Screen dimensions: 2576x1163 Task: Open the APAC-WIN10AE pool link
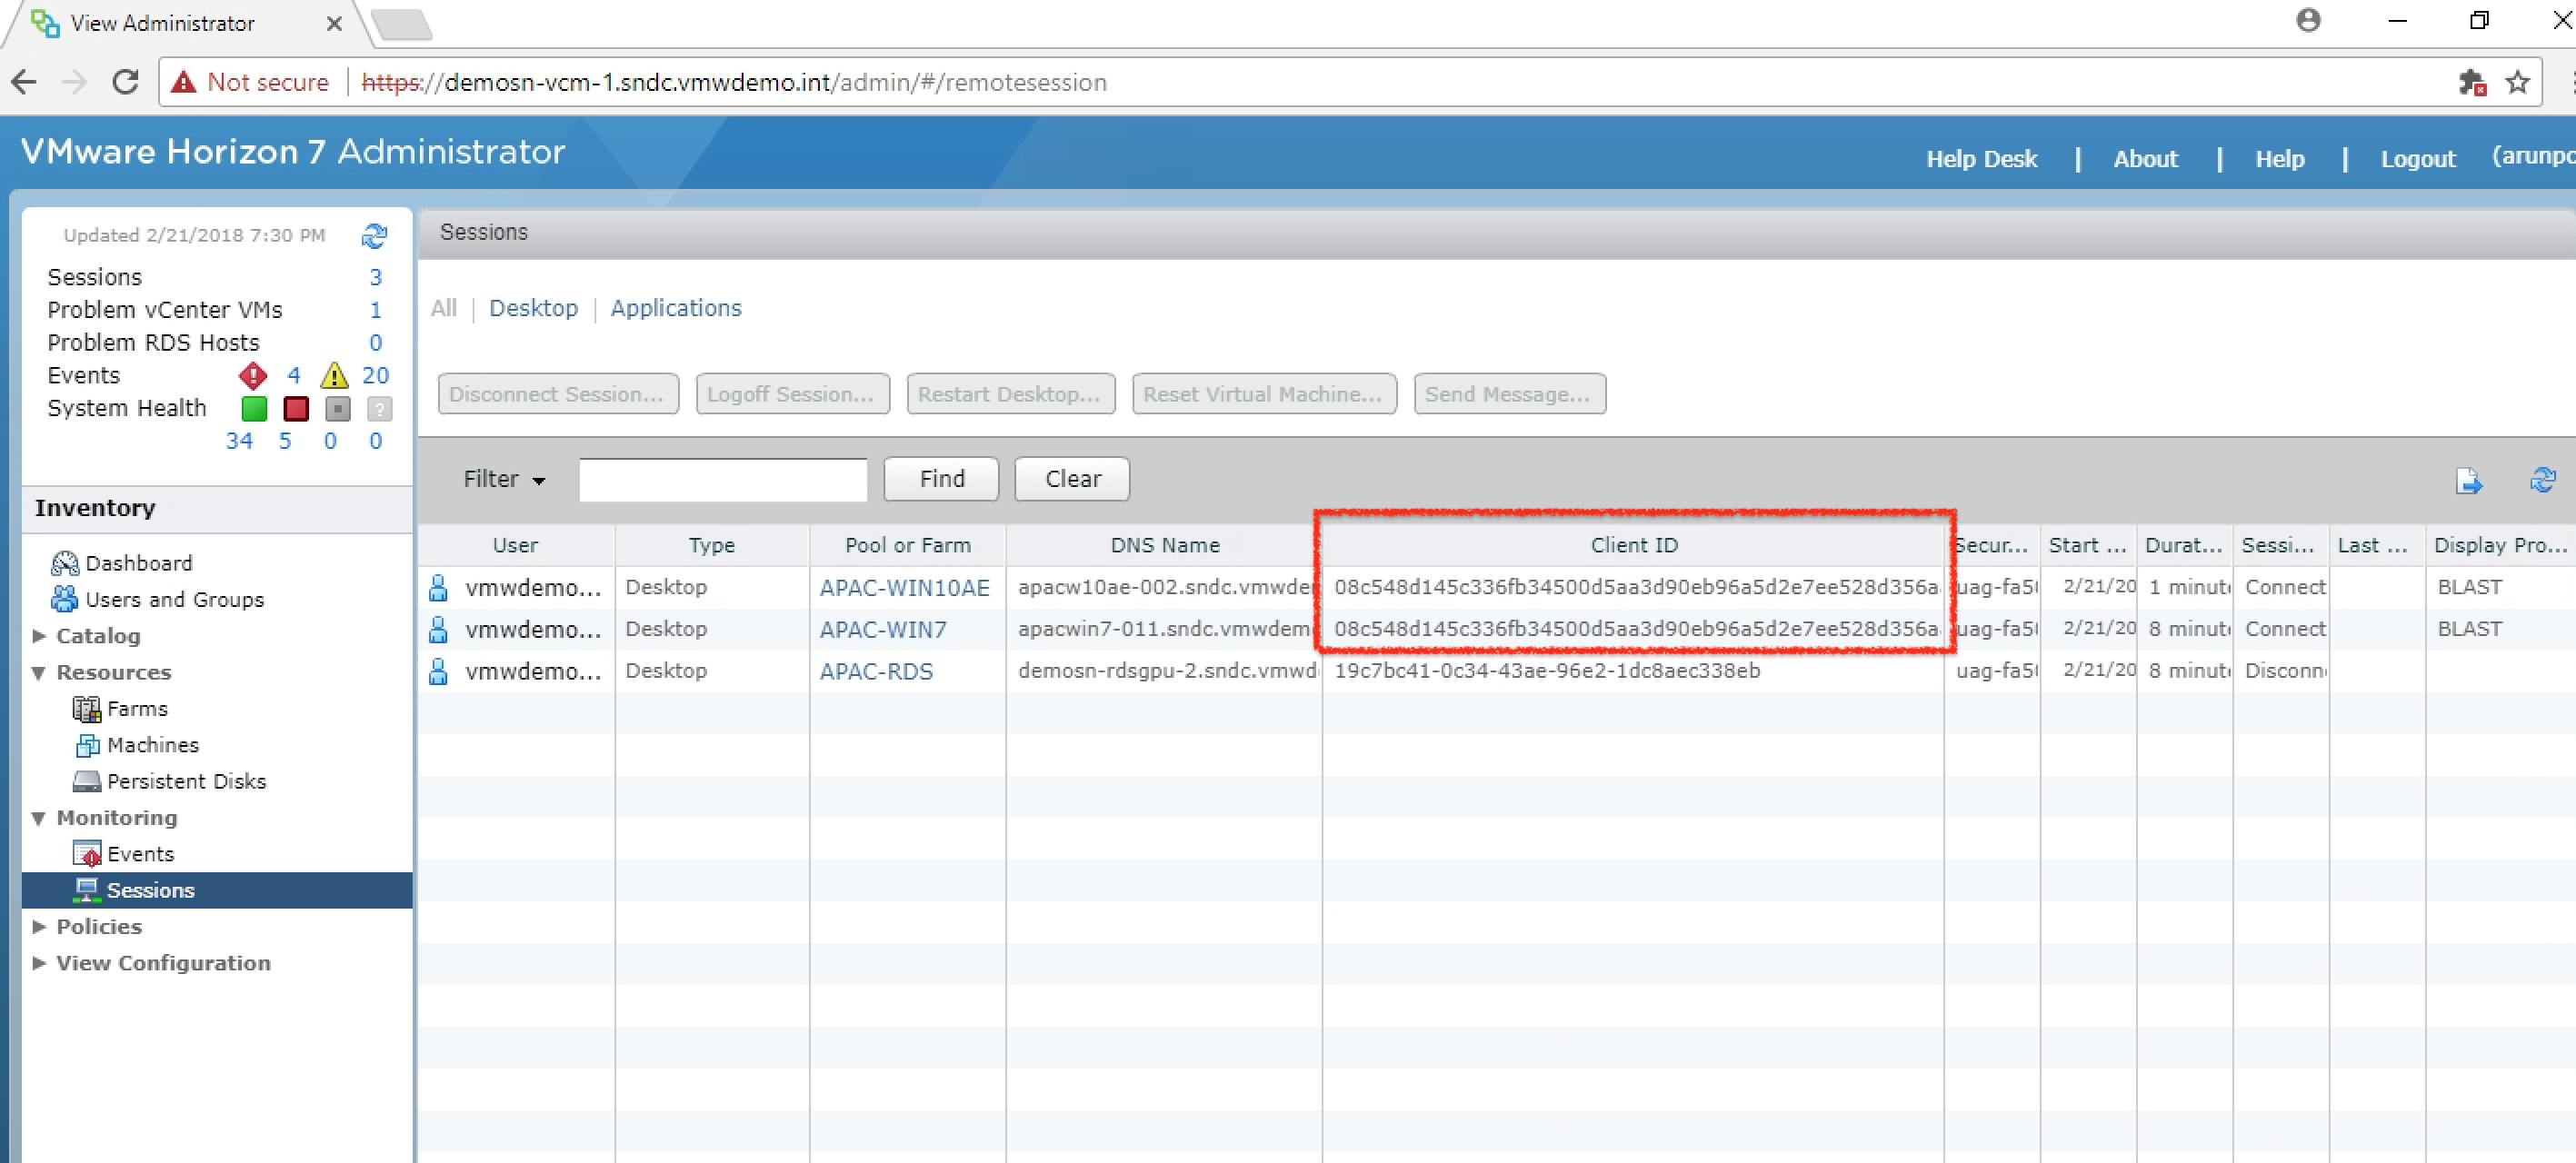coord(904,587)
